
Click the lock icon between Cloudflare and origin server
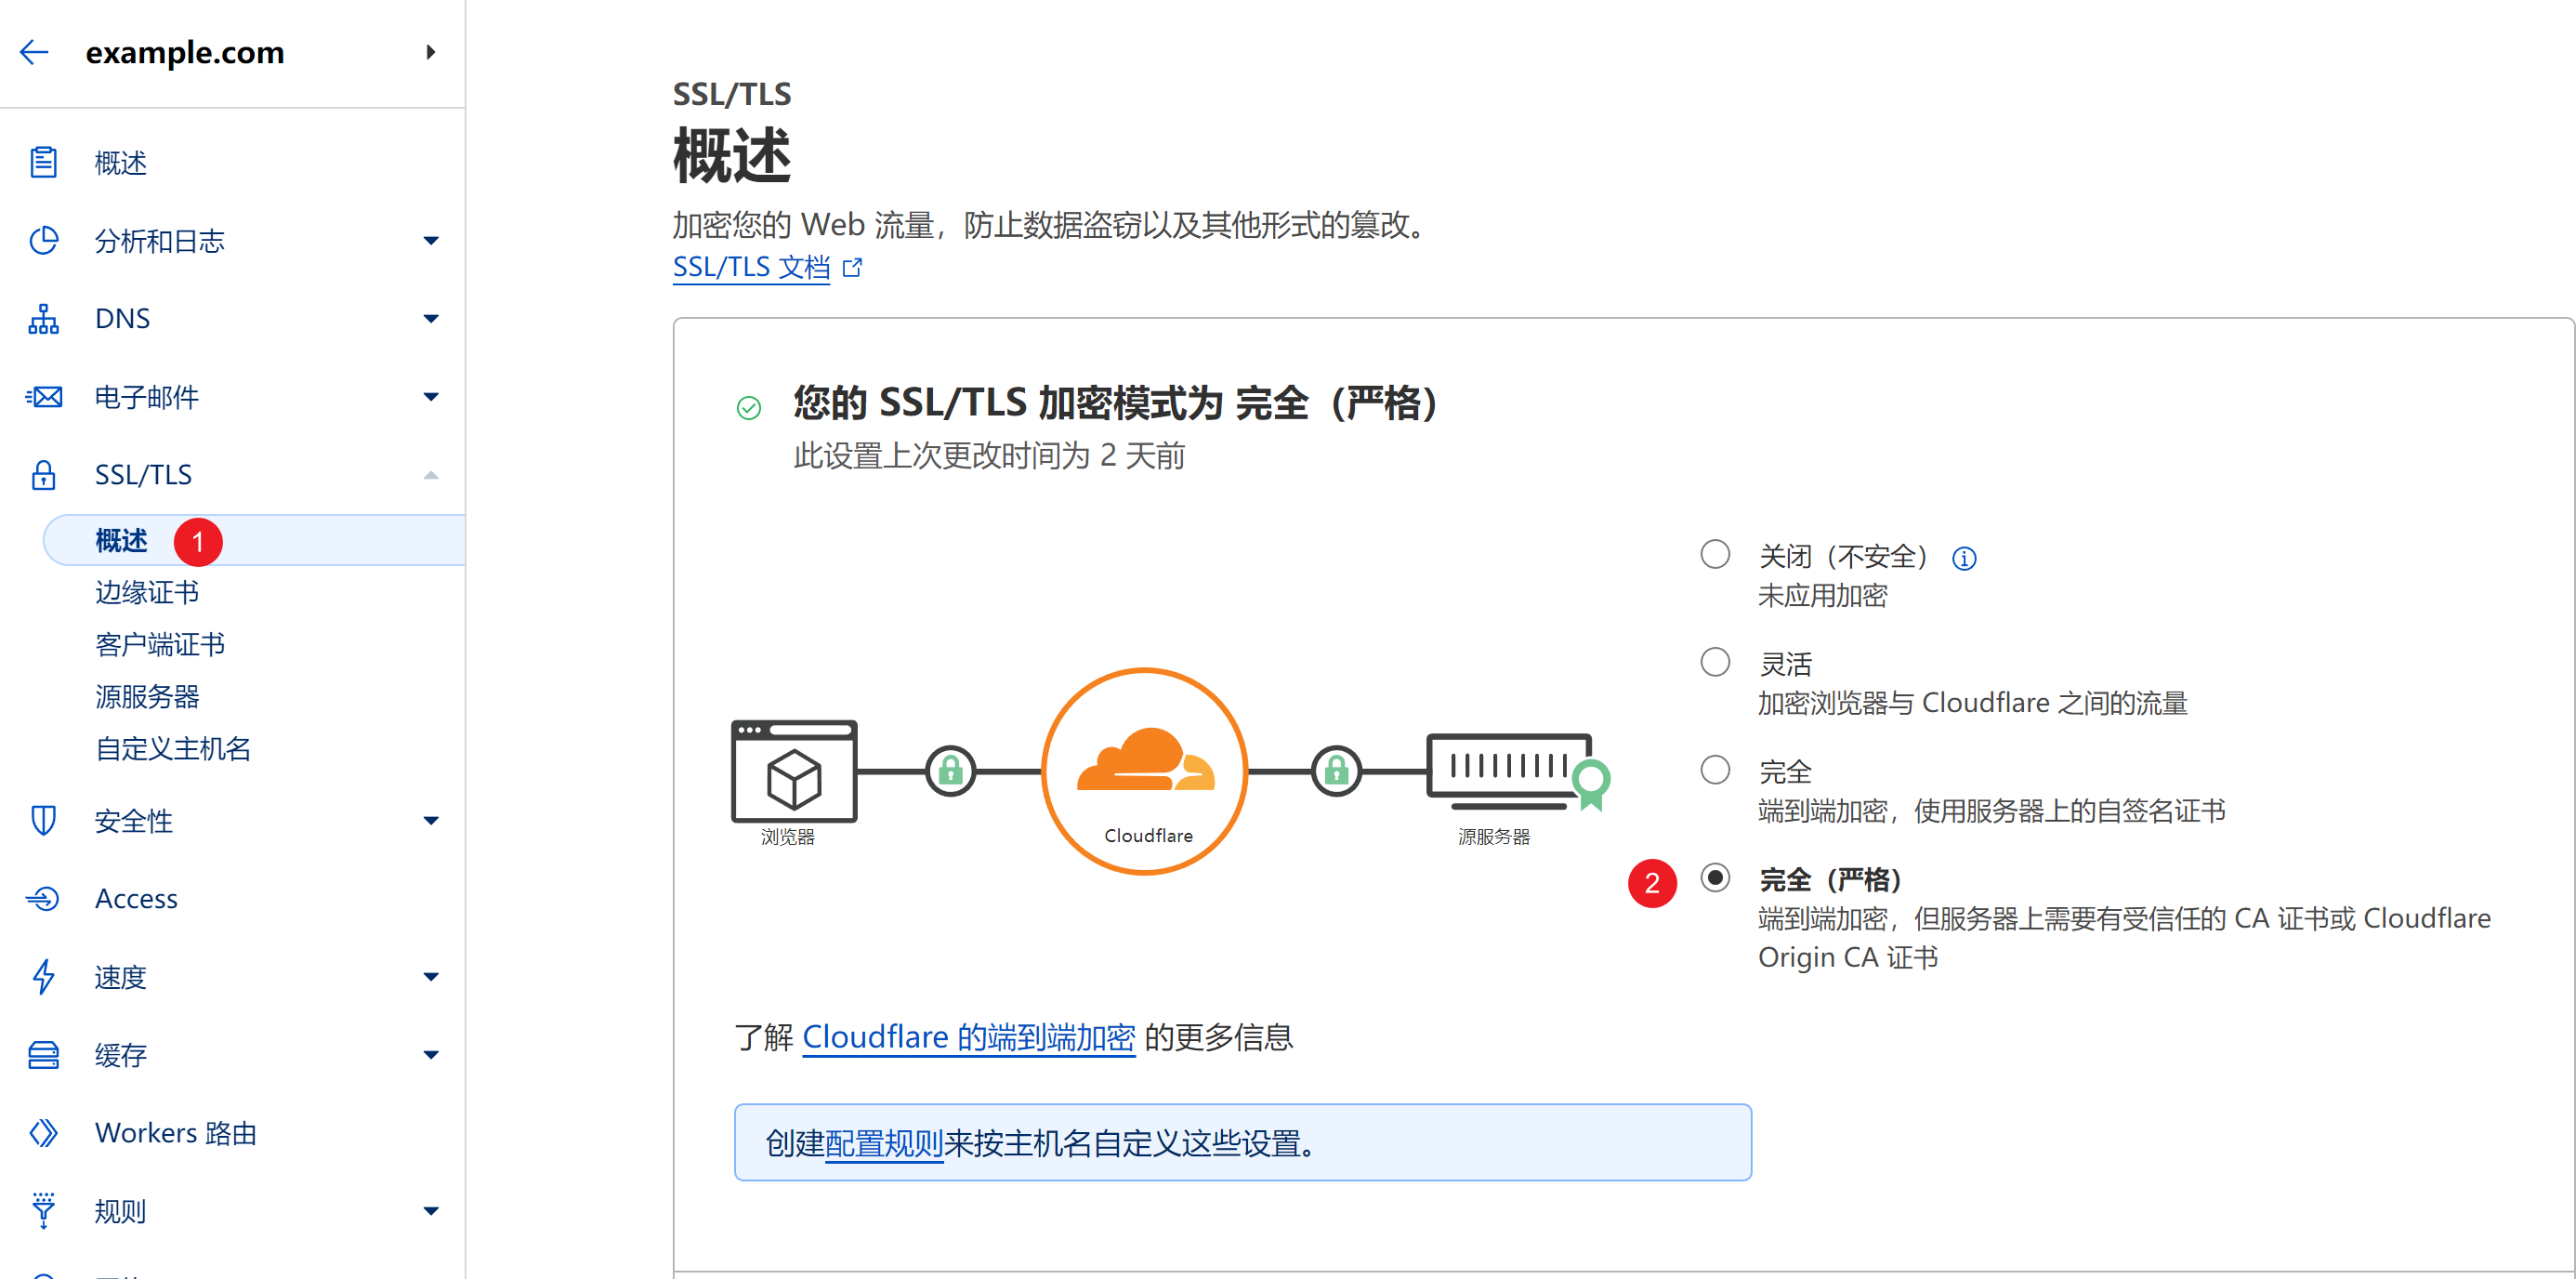1336,771
